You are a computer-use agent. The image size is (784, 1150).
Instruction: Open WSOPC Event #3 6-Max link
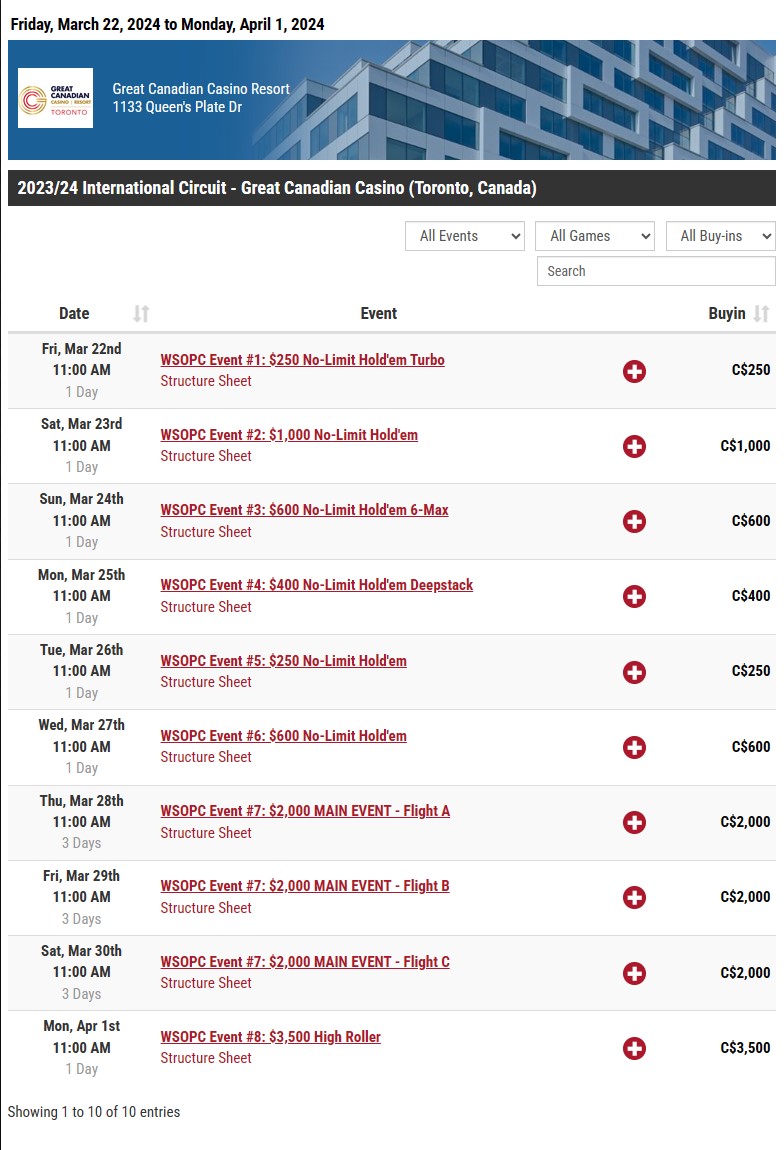[304, 510]
